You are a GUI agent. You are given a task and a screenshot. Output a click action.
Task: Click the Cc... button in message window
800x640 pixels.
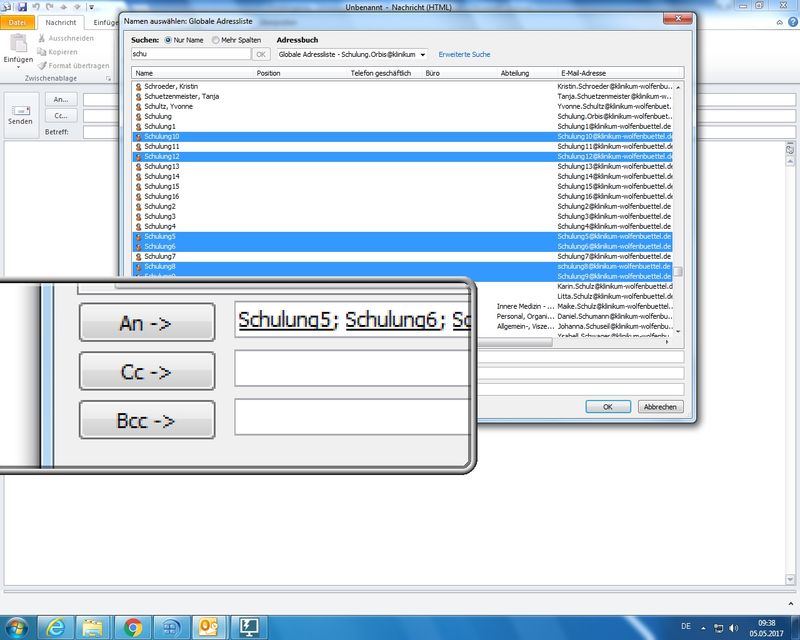61,116
